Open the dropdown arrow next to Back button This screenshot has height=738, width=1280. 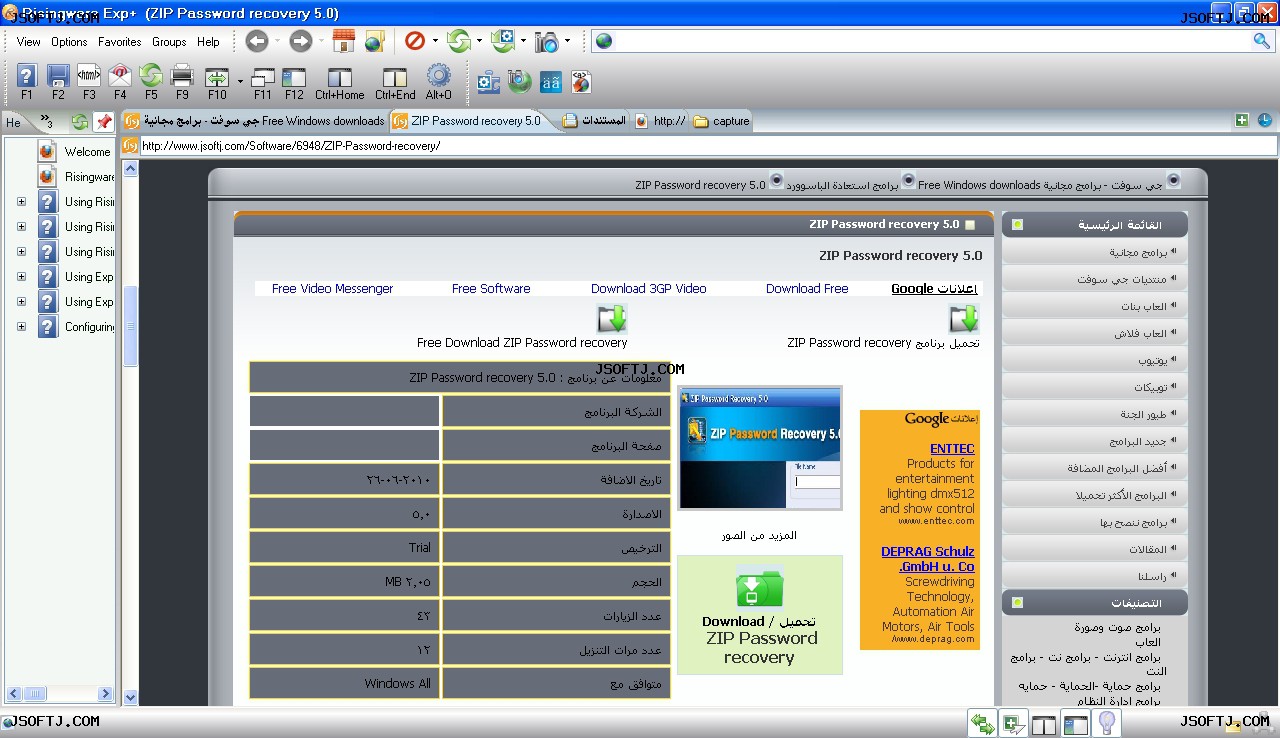coord(277,42)
